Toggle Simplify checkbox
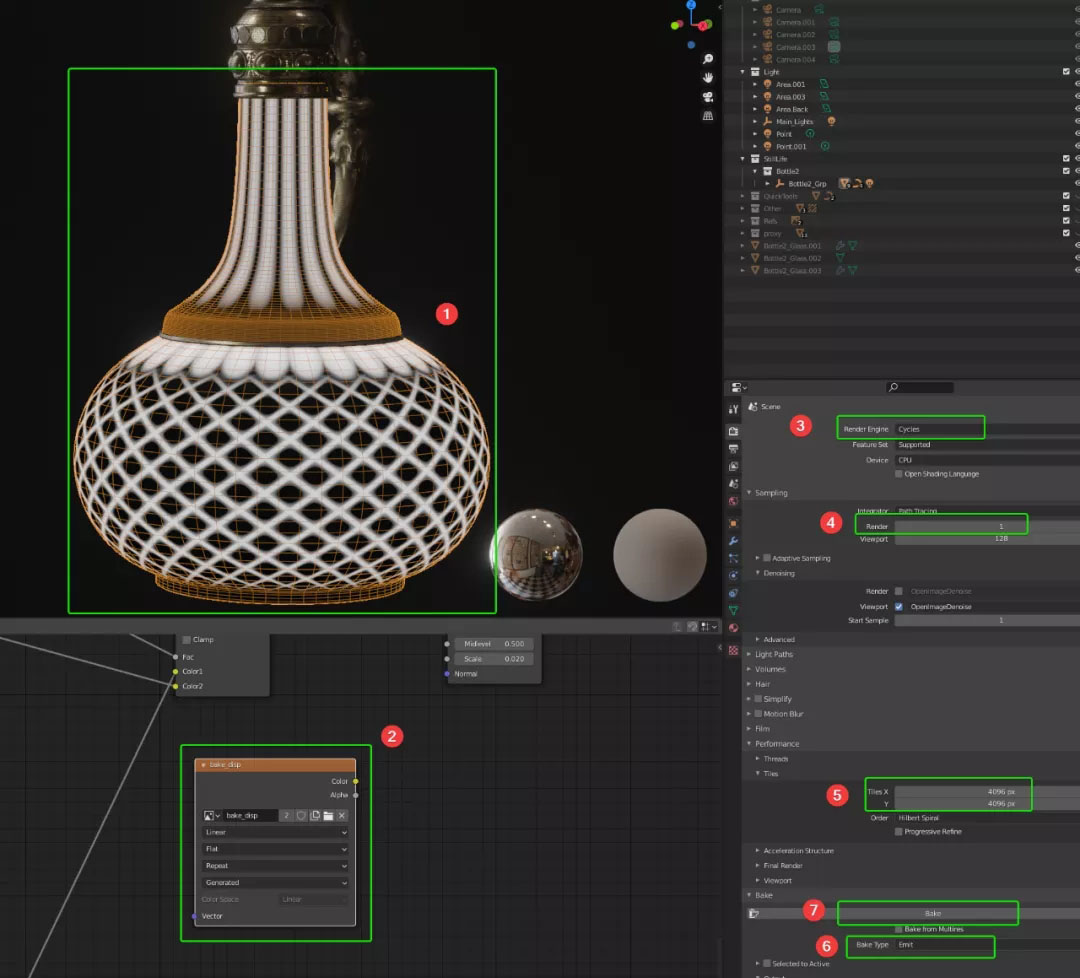The width and height of the screenshot is (1080, 978). coord(758,698)
